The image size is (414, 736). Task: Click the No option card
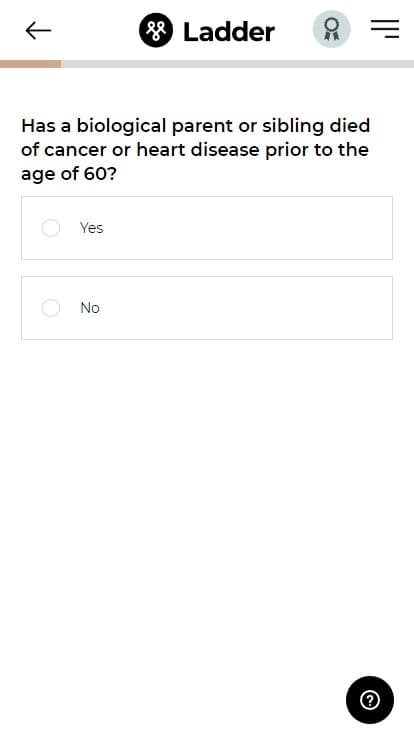[207, 308]
